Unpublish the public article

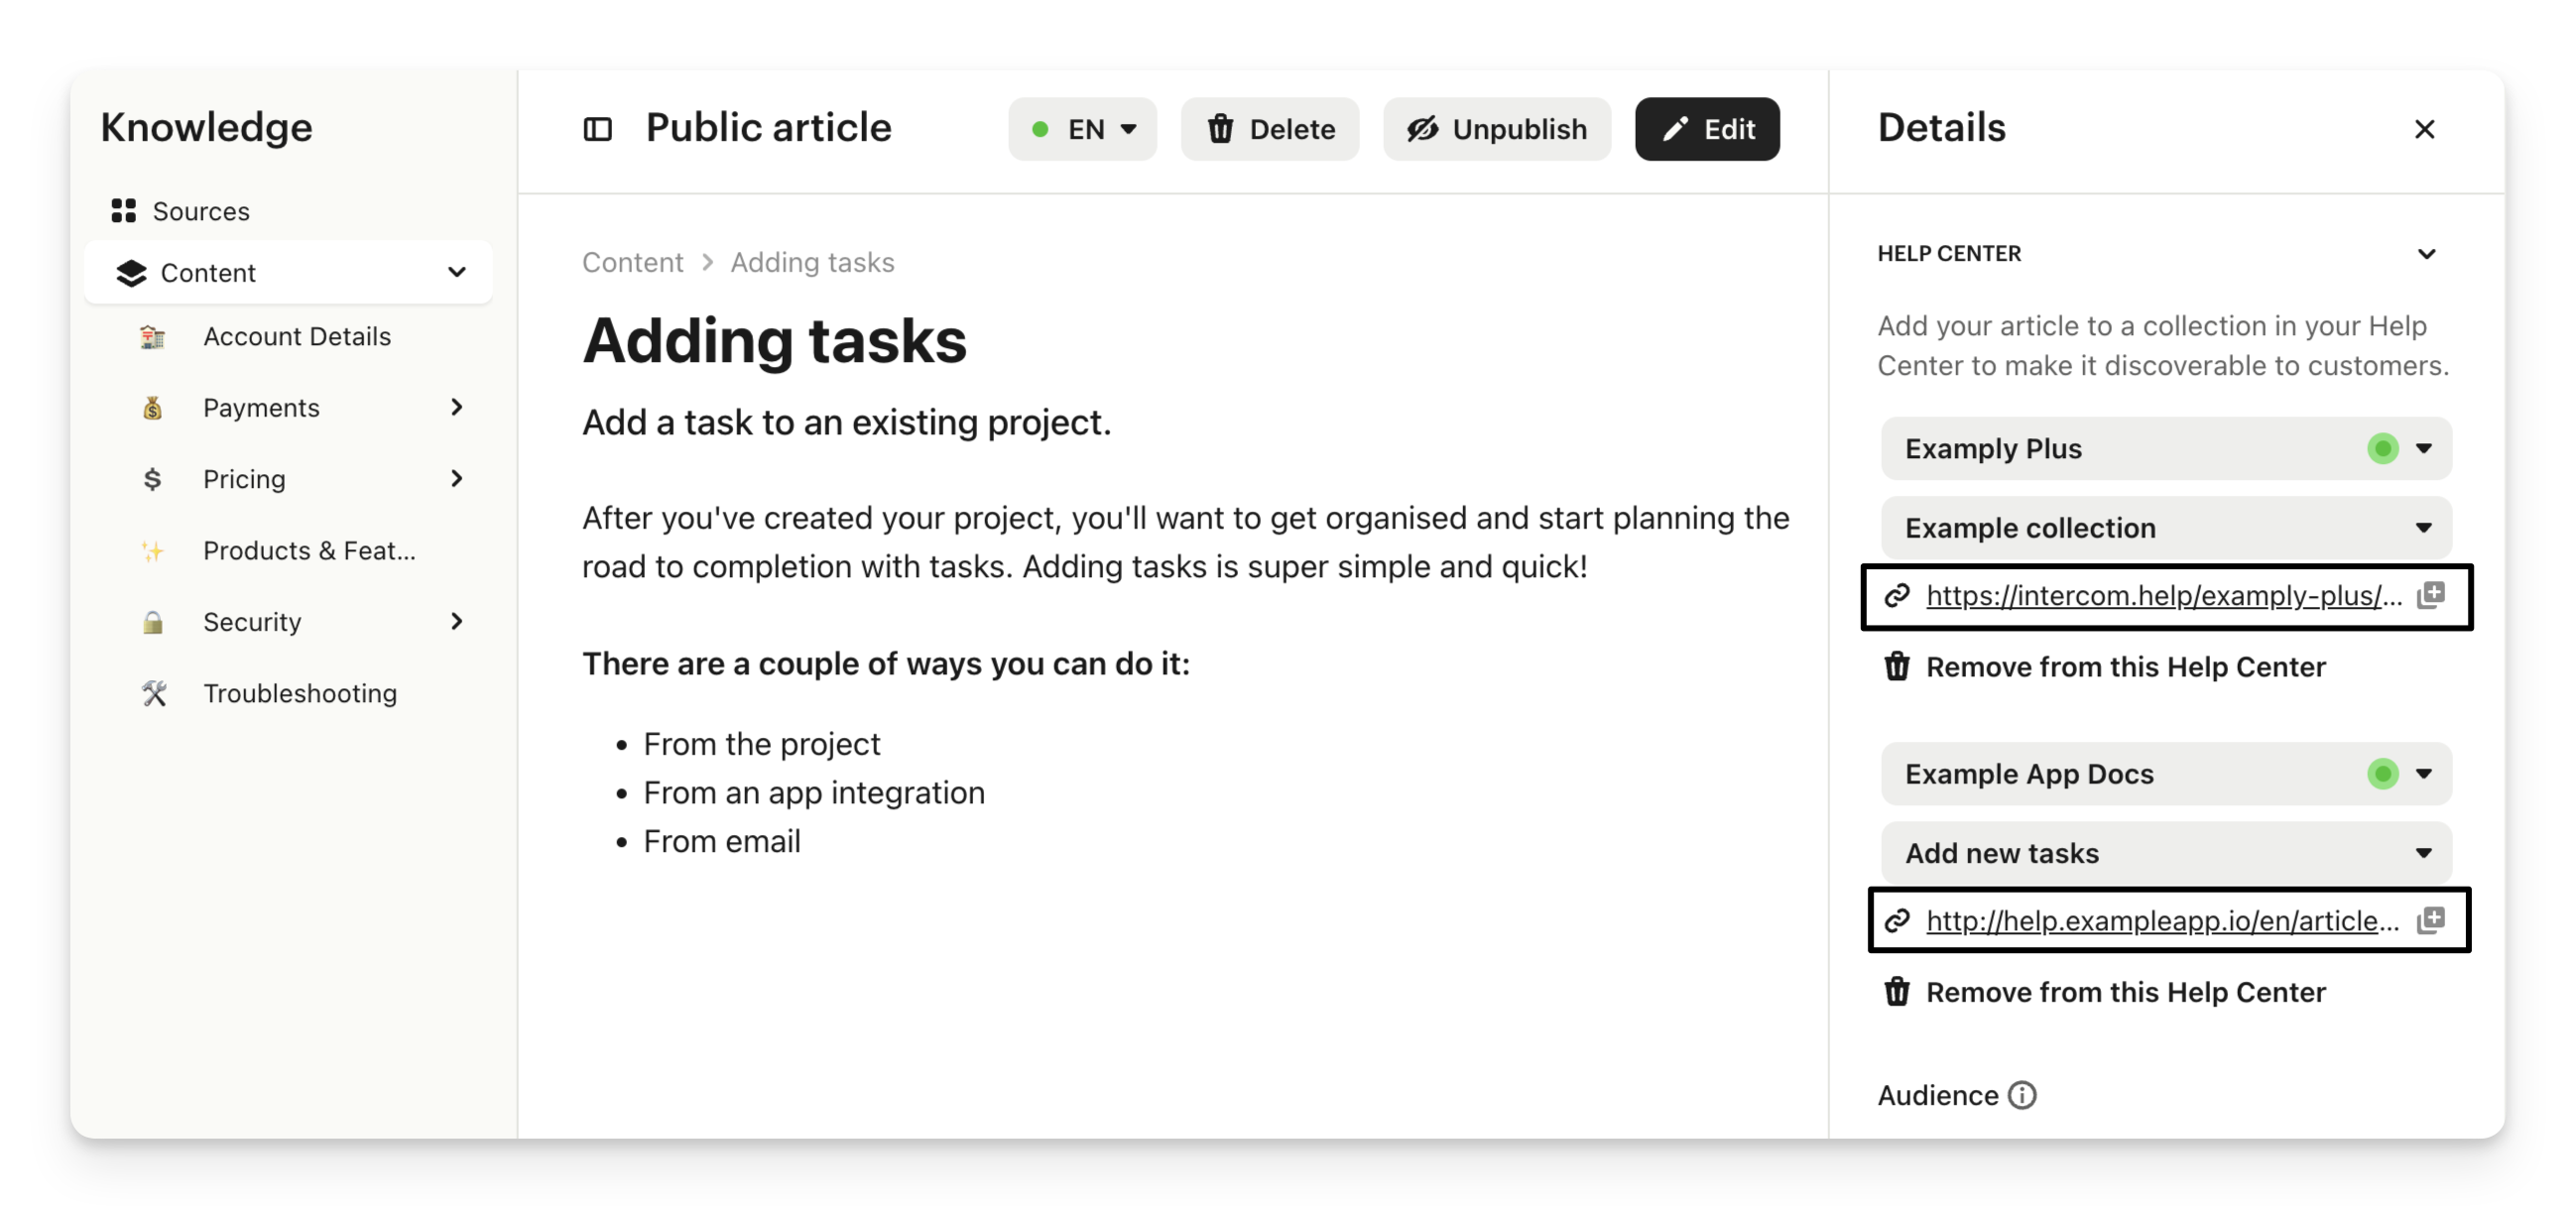[1496, 129]
